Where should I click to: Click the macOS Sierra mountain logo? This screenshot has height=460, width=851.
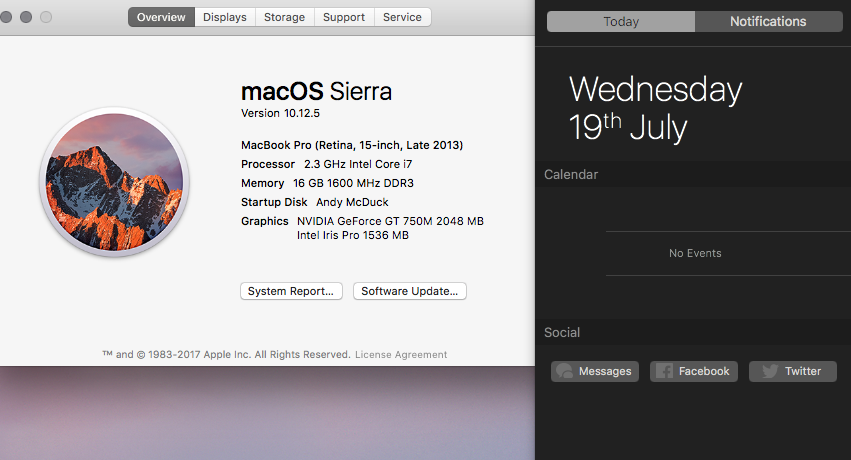point(114,182)
